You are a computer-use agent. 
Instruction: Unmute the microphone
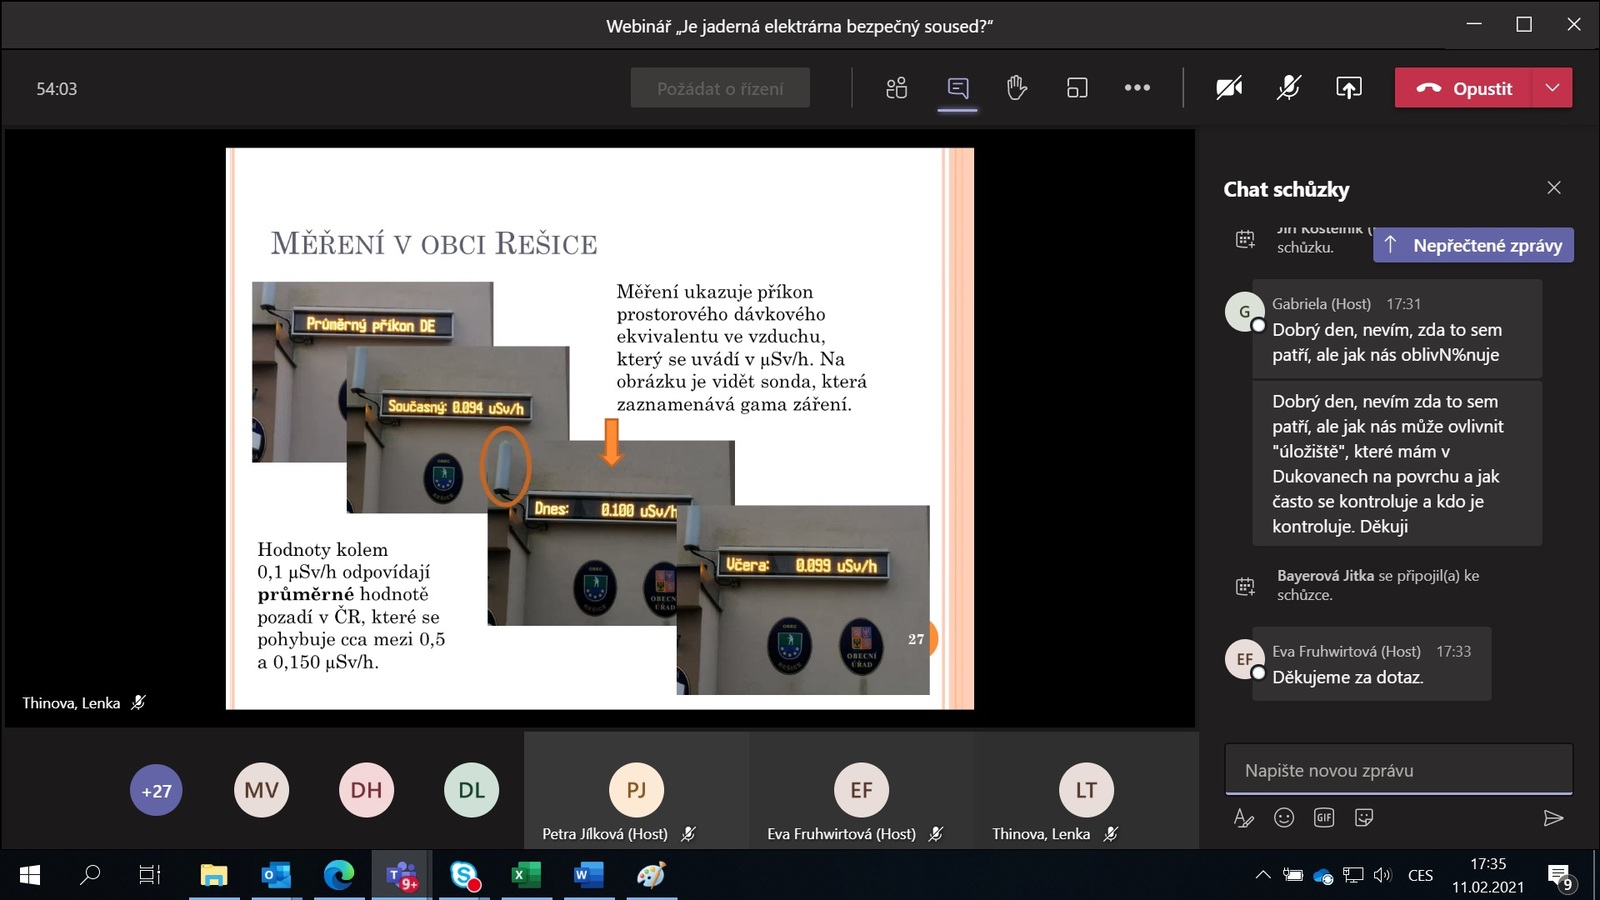pyautogui.click(x=1288, y=88)
